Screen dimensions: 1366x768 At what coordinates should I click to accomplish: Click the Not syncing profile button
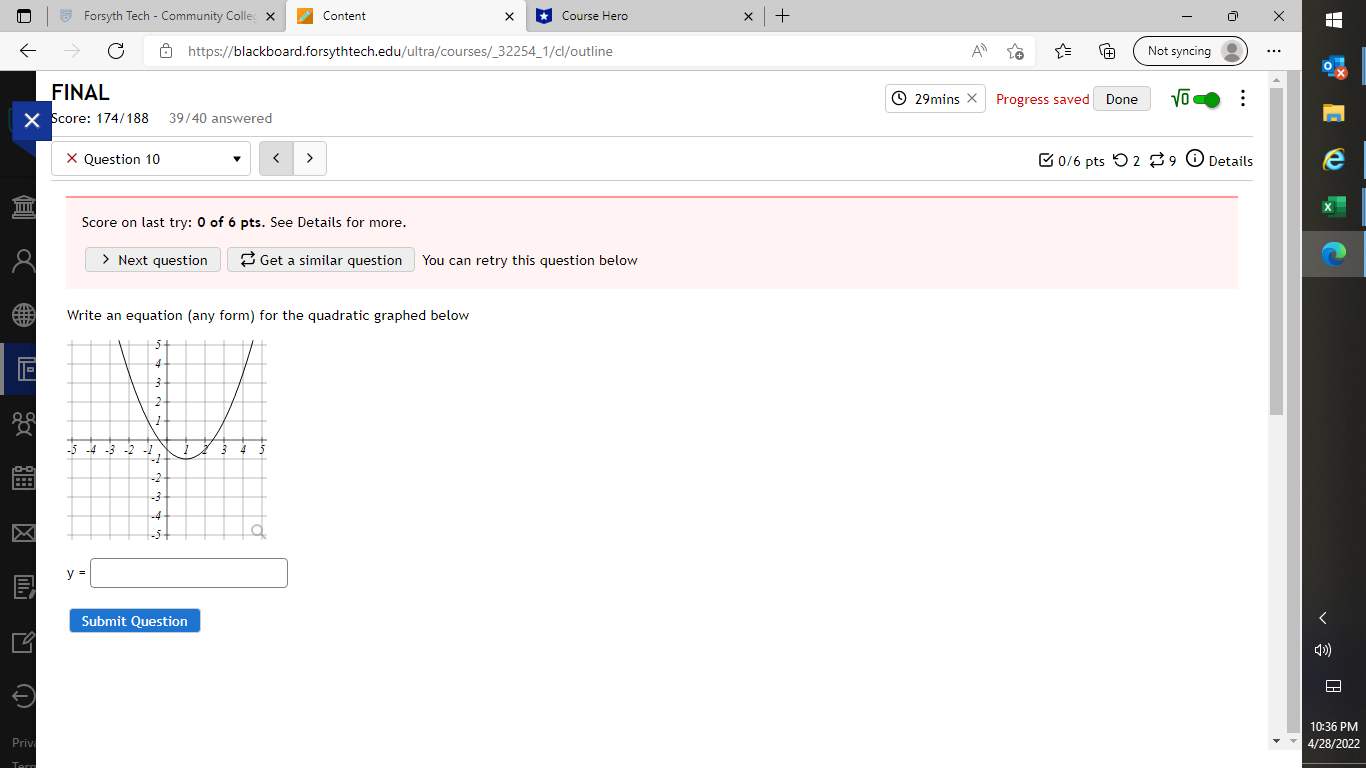1190,51
